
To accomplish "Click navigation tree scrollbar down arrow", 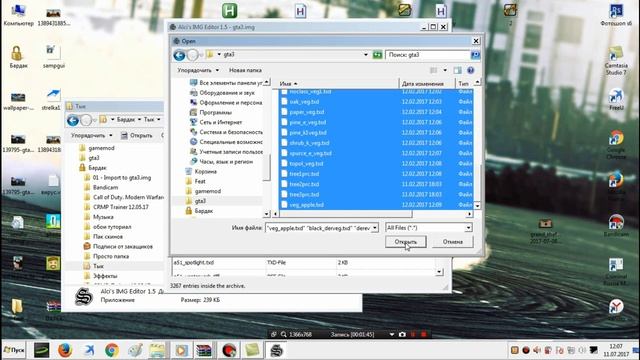I will point(266,214).
